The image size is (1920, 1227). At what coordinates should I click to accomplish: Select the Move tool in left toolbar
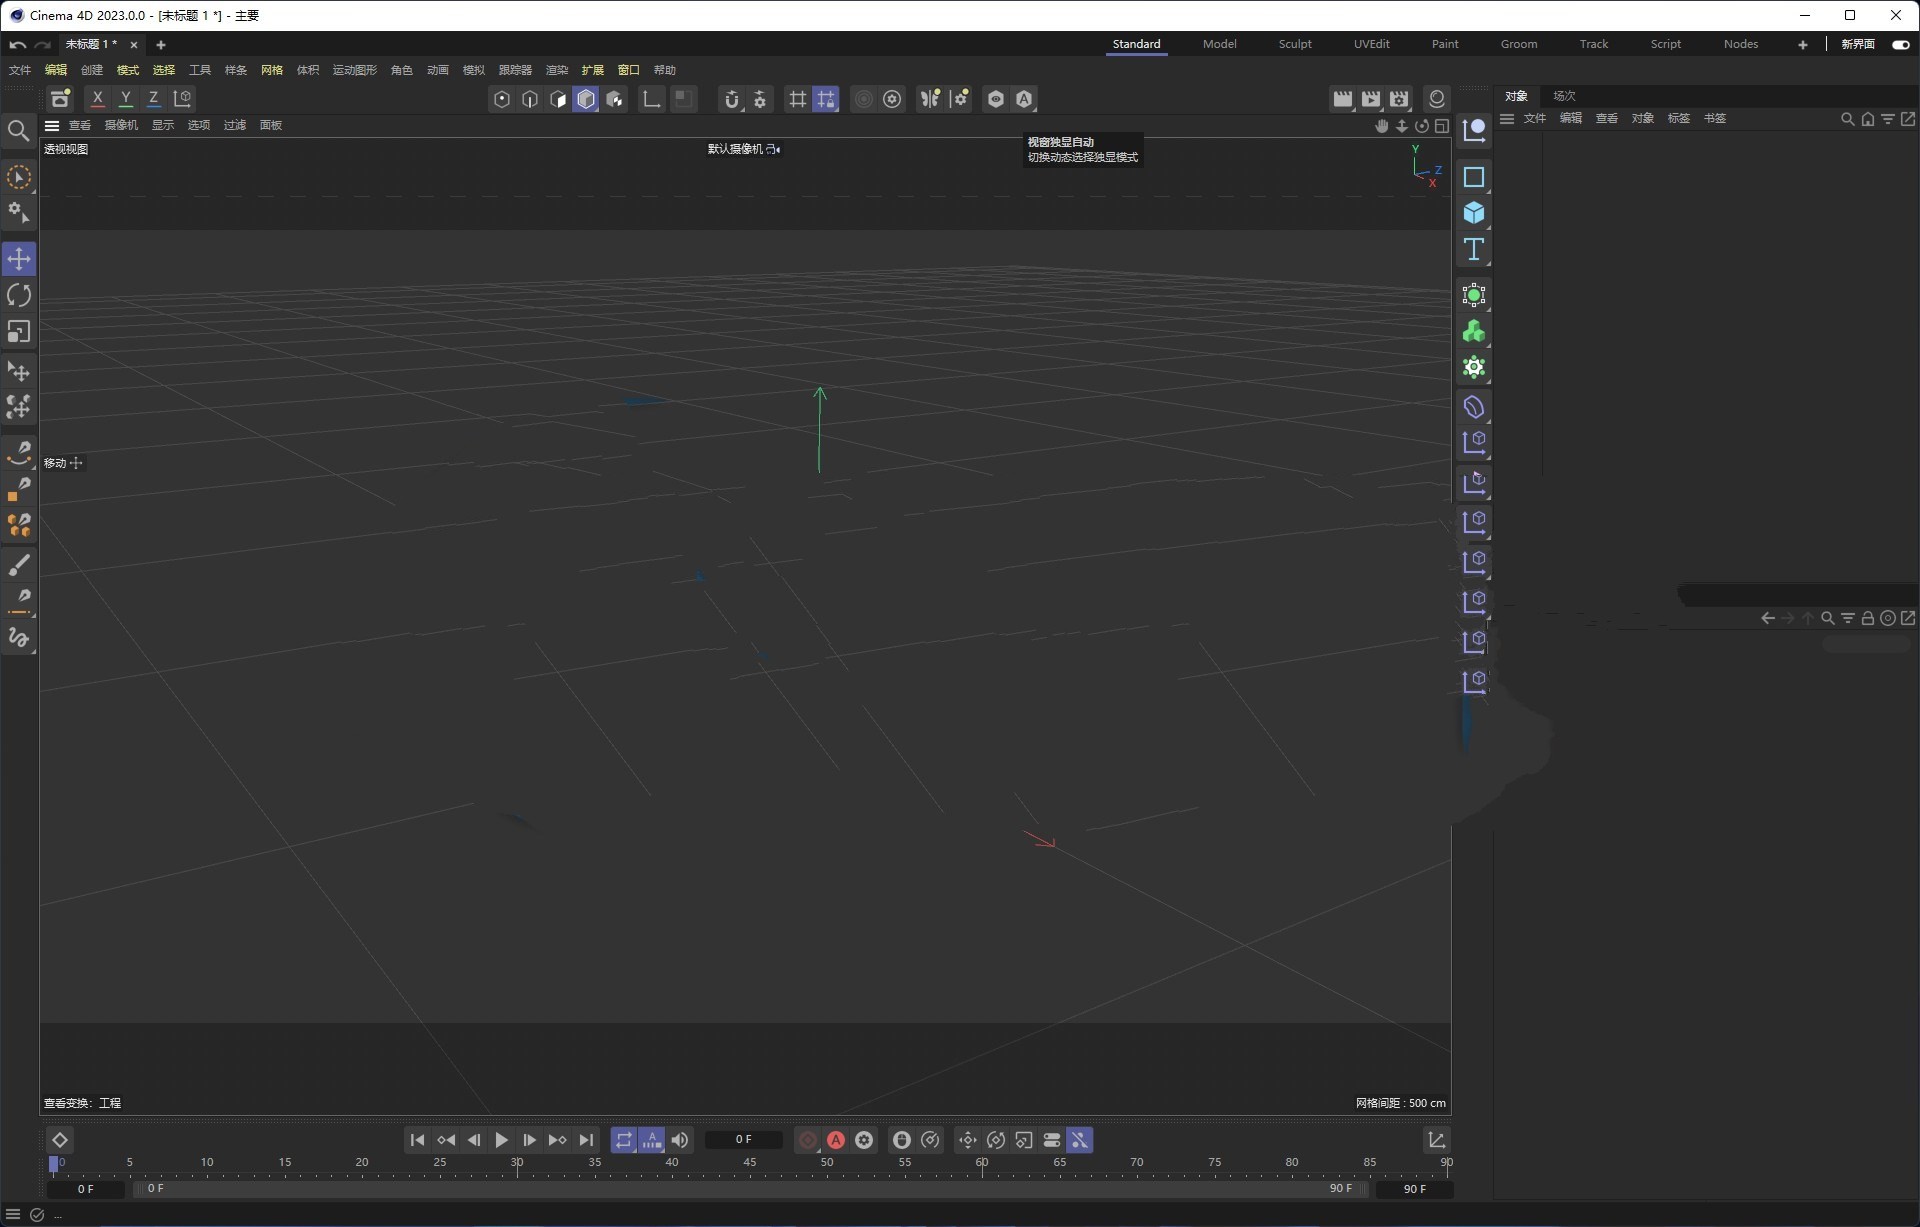click(19, 259)
